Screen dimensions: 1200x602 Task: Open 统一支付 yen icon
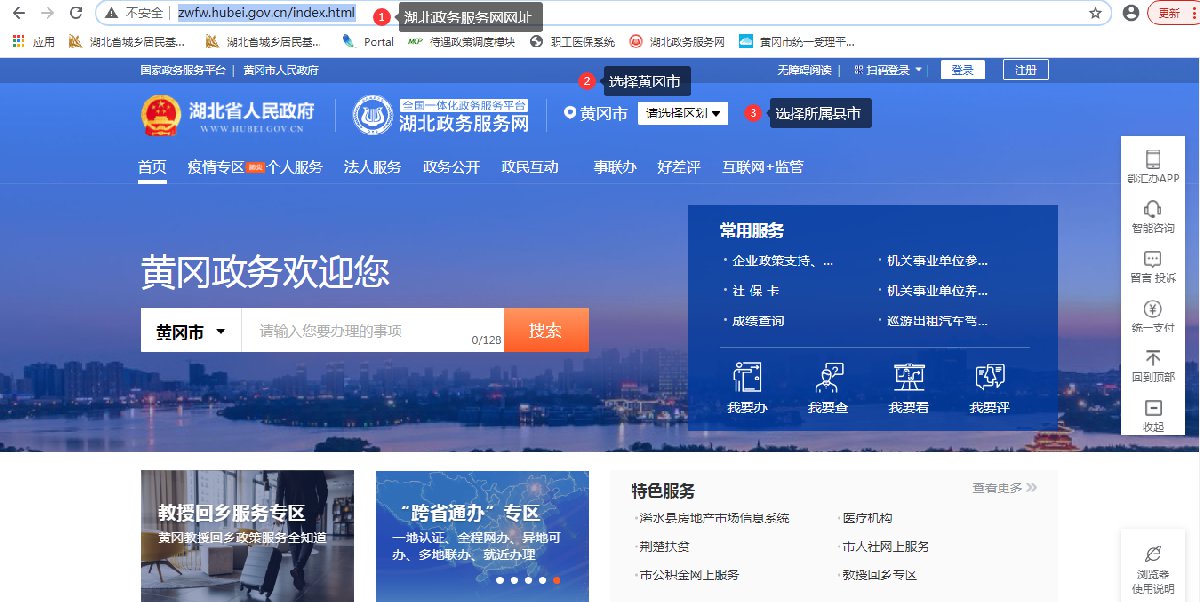click(x=1153, y=309)
